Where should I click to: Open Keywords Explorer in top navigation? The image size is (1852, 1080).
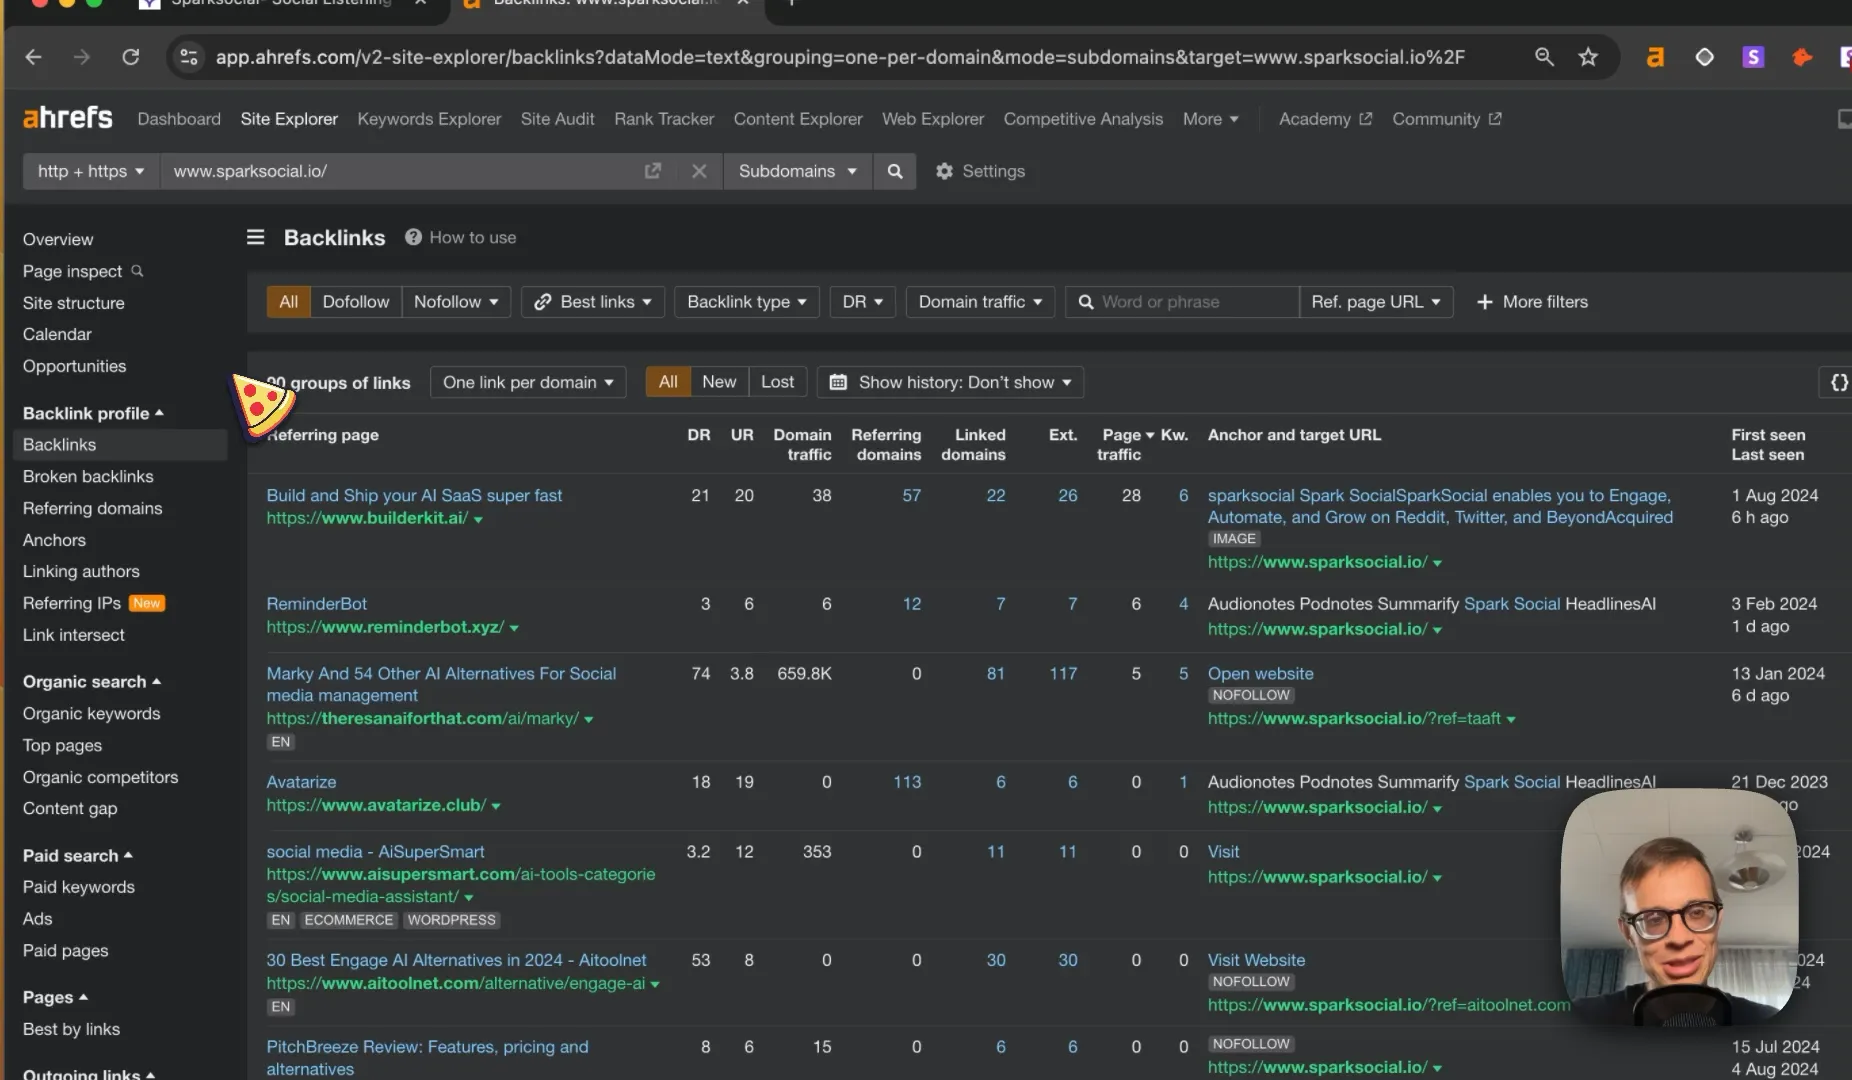[429, 119]
